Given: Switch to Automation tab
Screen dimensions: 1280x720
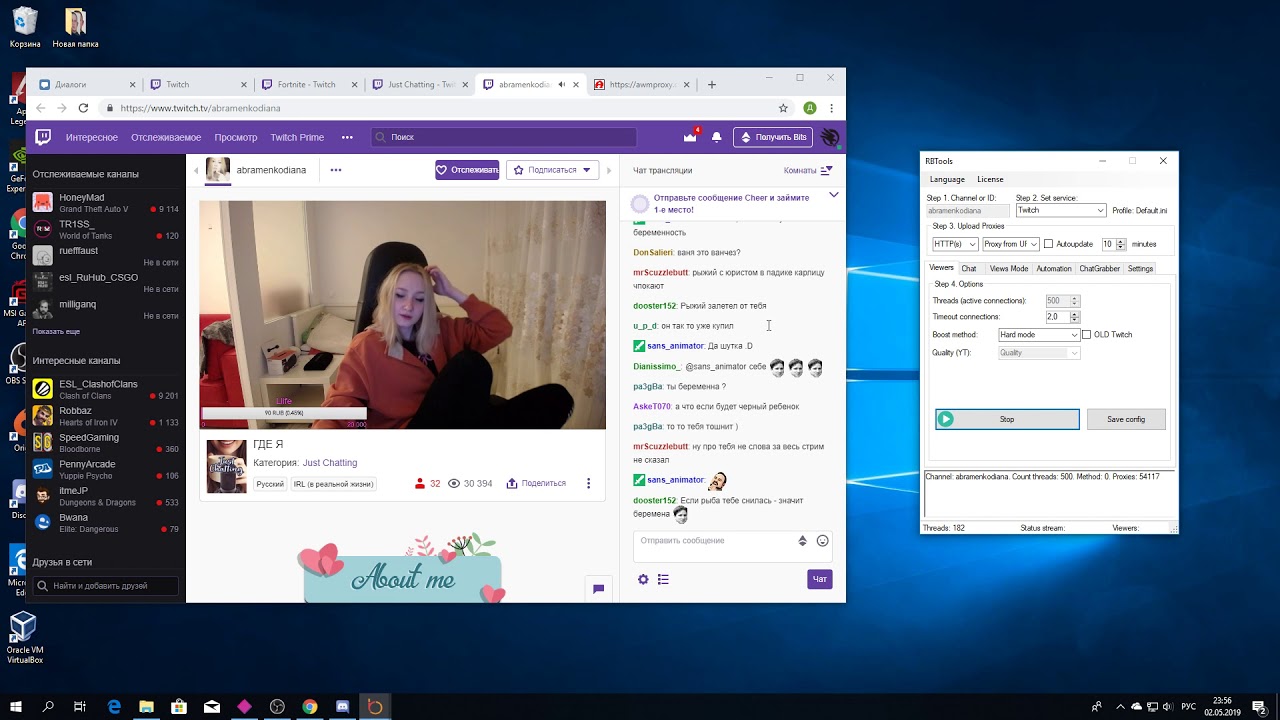Looking at the screenshot, I should (1054, 269).
